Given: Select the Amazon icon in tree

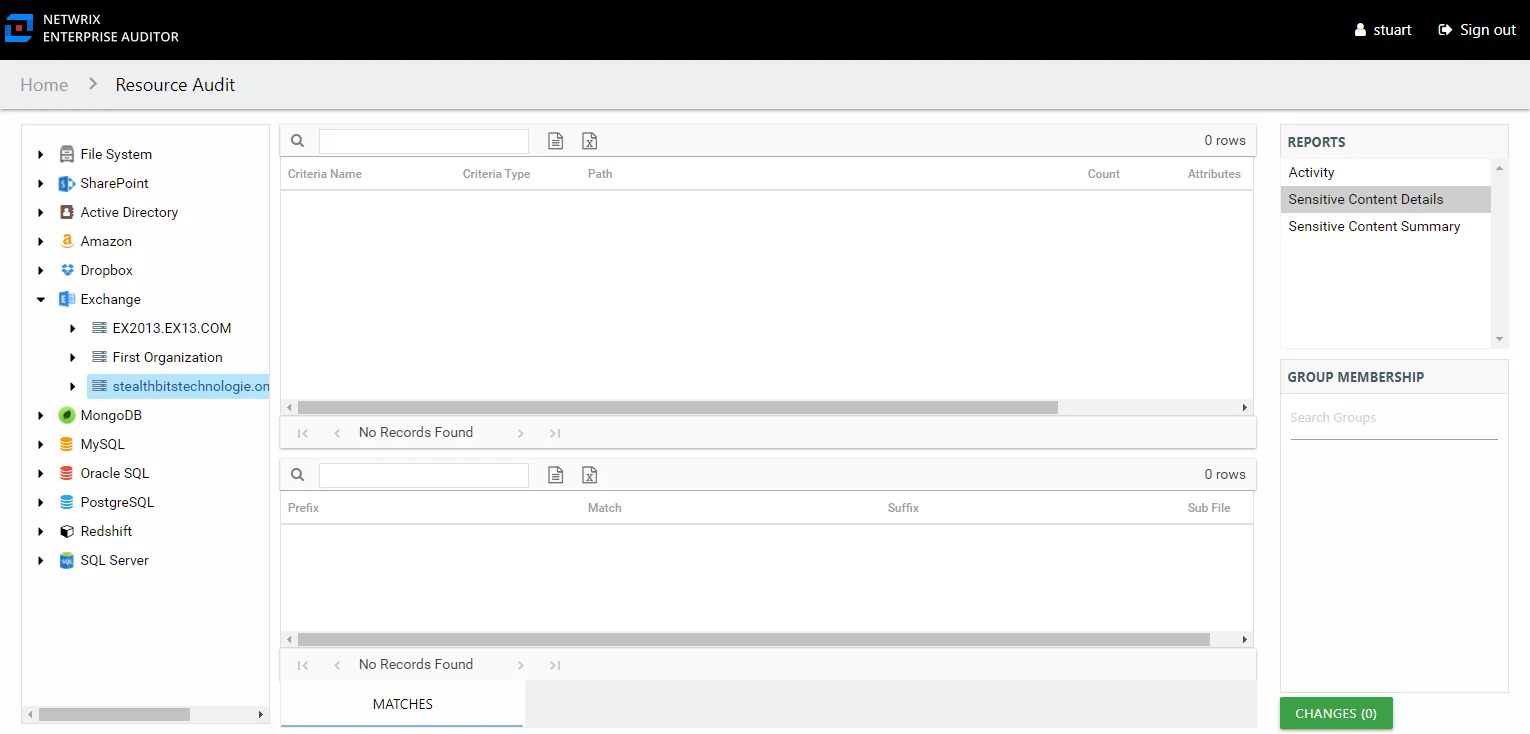Looking at the screenshot, I should 67,241.
